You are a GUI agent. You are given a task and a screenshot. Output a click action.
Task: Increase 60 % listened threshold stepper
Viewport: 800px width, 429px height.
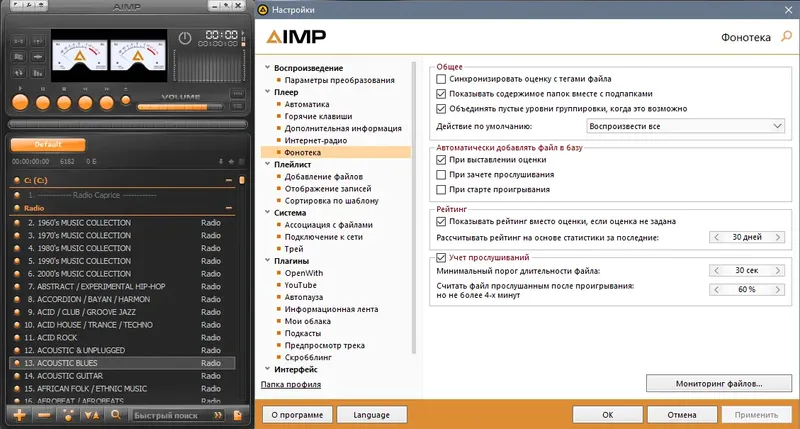point(778,289)
